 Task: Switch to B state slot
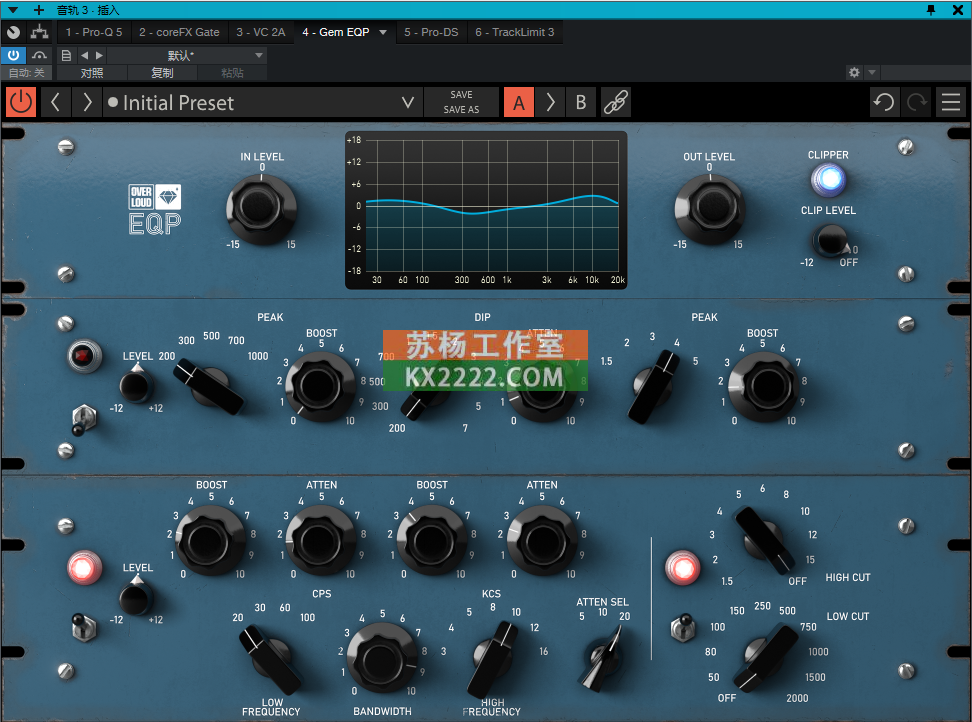(x=581, y=102)
